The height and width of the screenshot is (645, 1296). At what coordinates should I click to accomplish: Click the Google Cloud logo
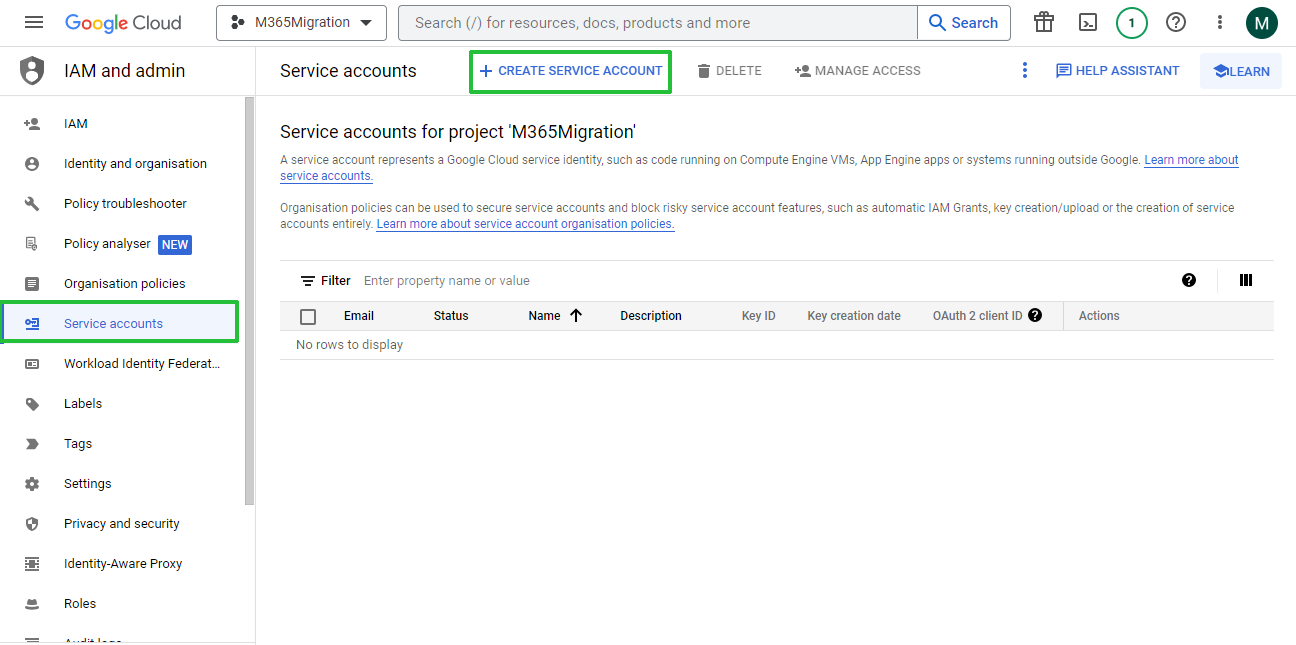tap(123, 22)
